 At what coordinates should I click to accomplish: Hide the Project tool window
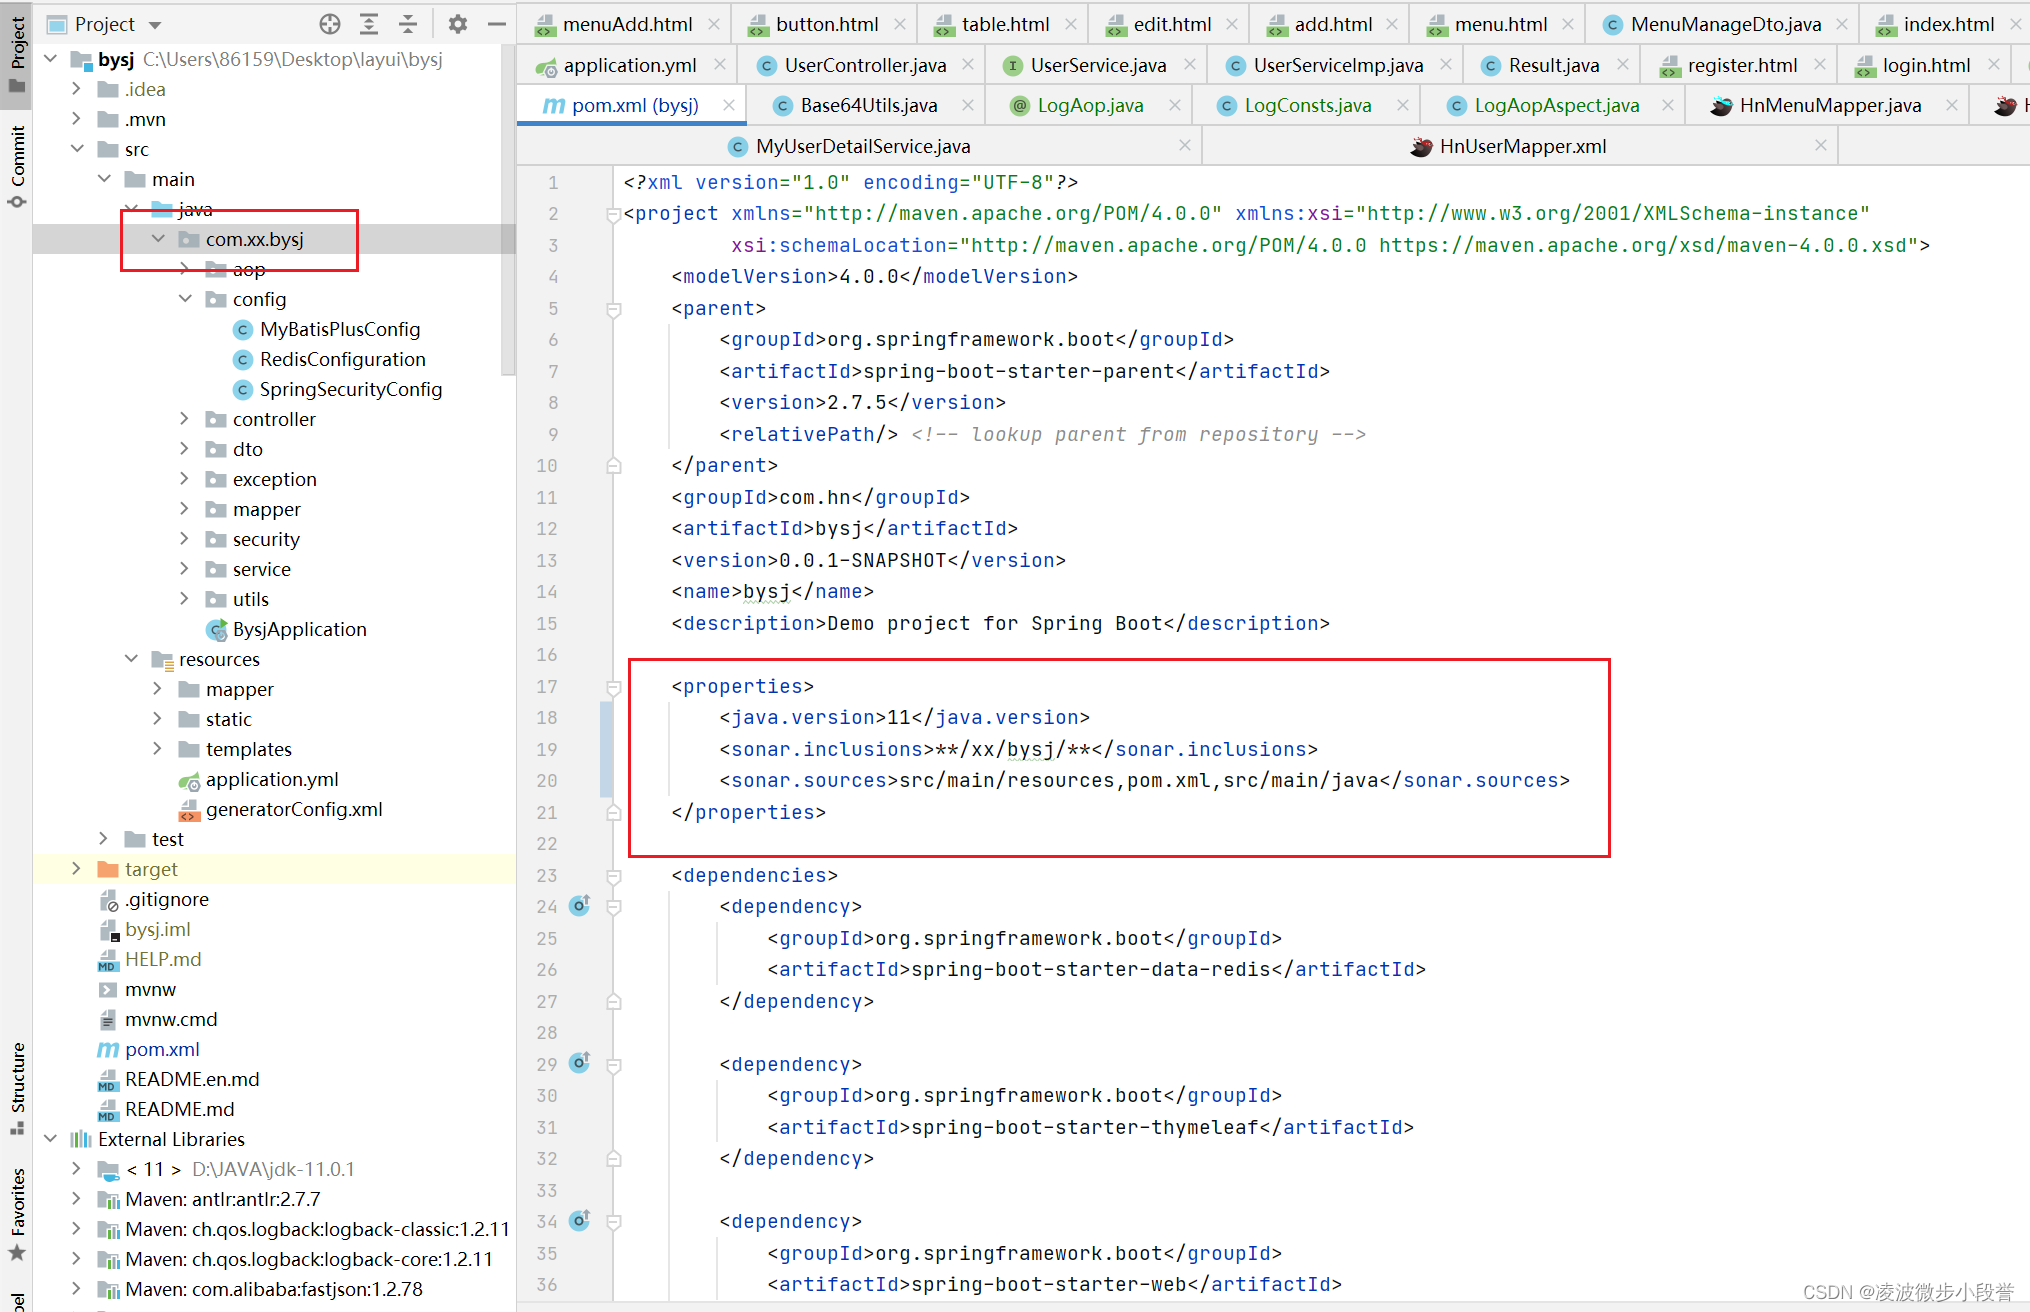click(497, 23)
